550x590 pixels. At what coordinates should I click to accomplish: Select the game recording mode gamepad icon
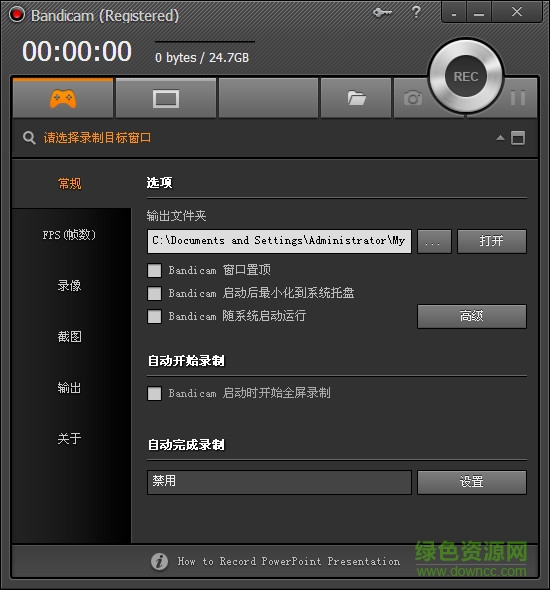[63, 99]
